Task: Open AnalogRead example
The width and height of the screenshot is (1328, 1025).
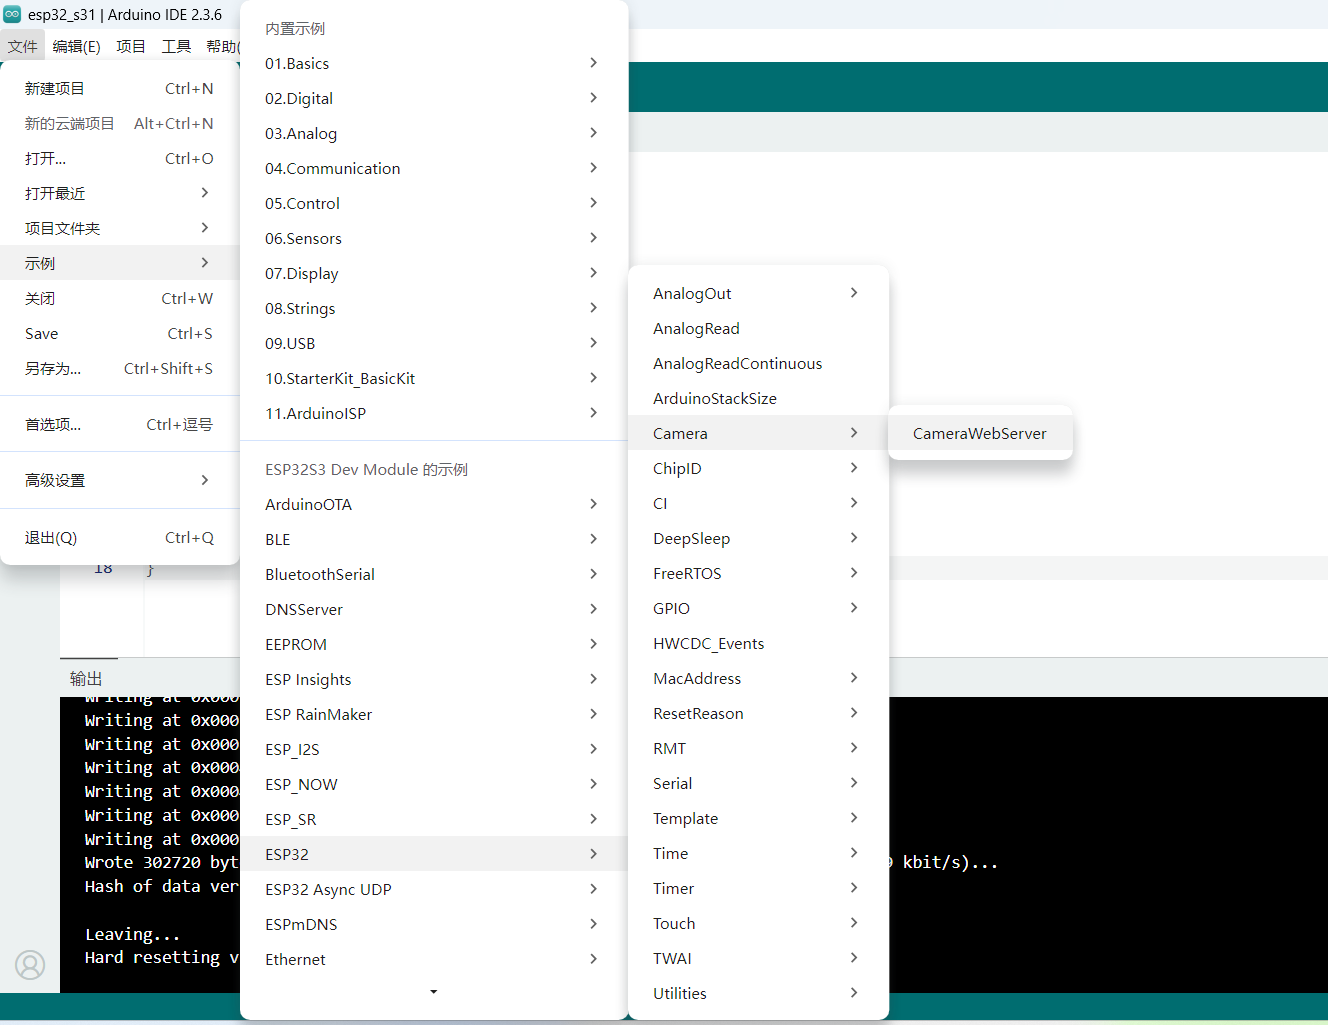Action: click(x=758, y=328)
